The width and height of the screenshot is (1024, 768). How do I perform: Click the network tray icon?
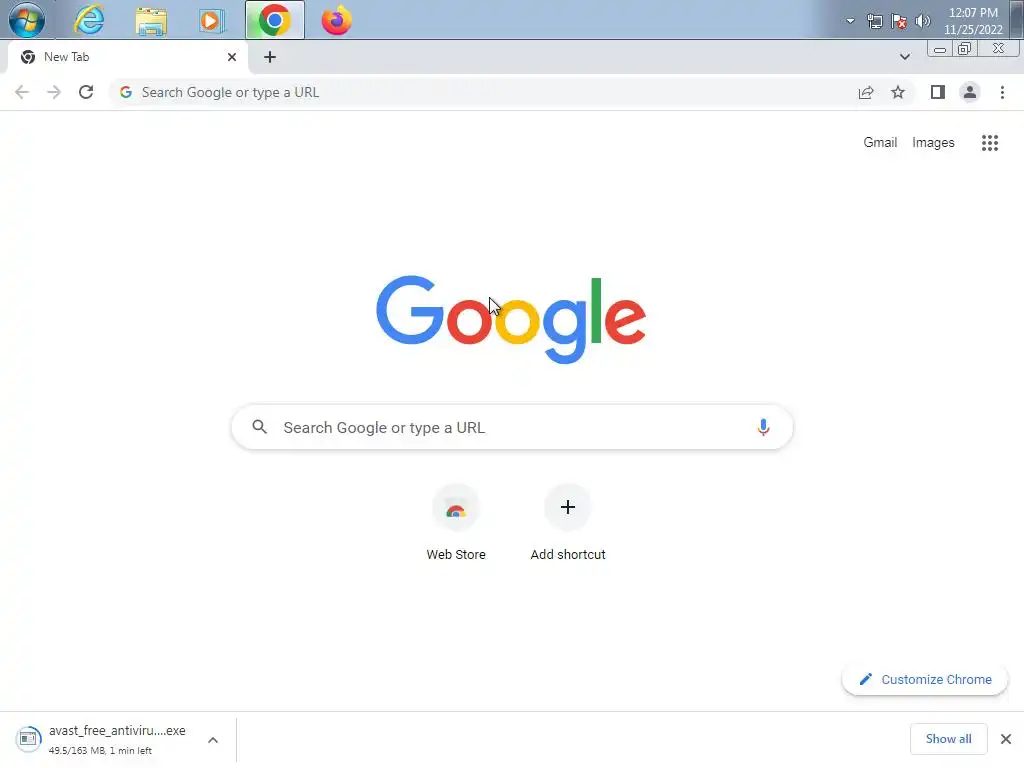pos(874,22)
